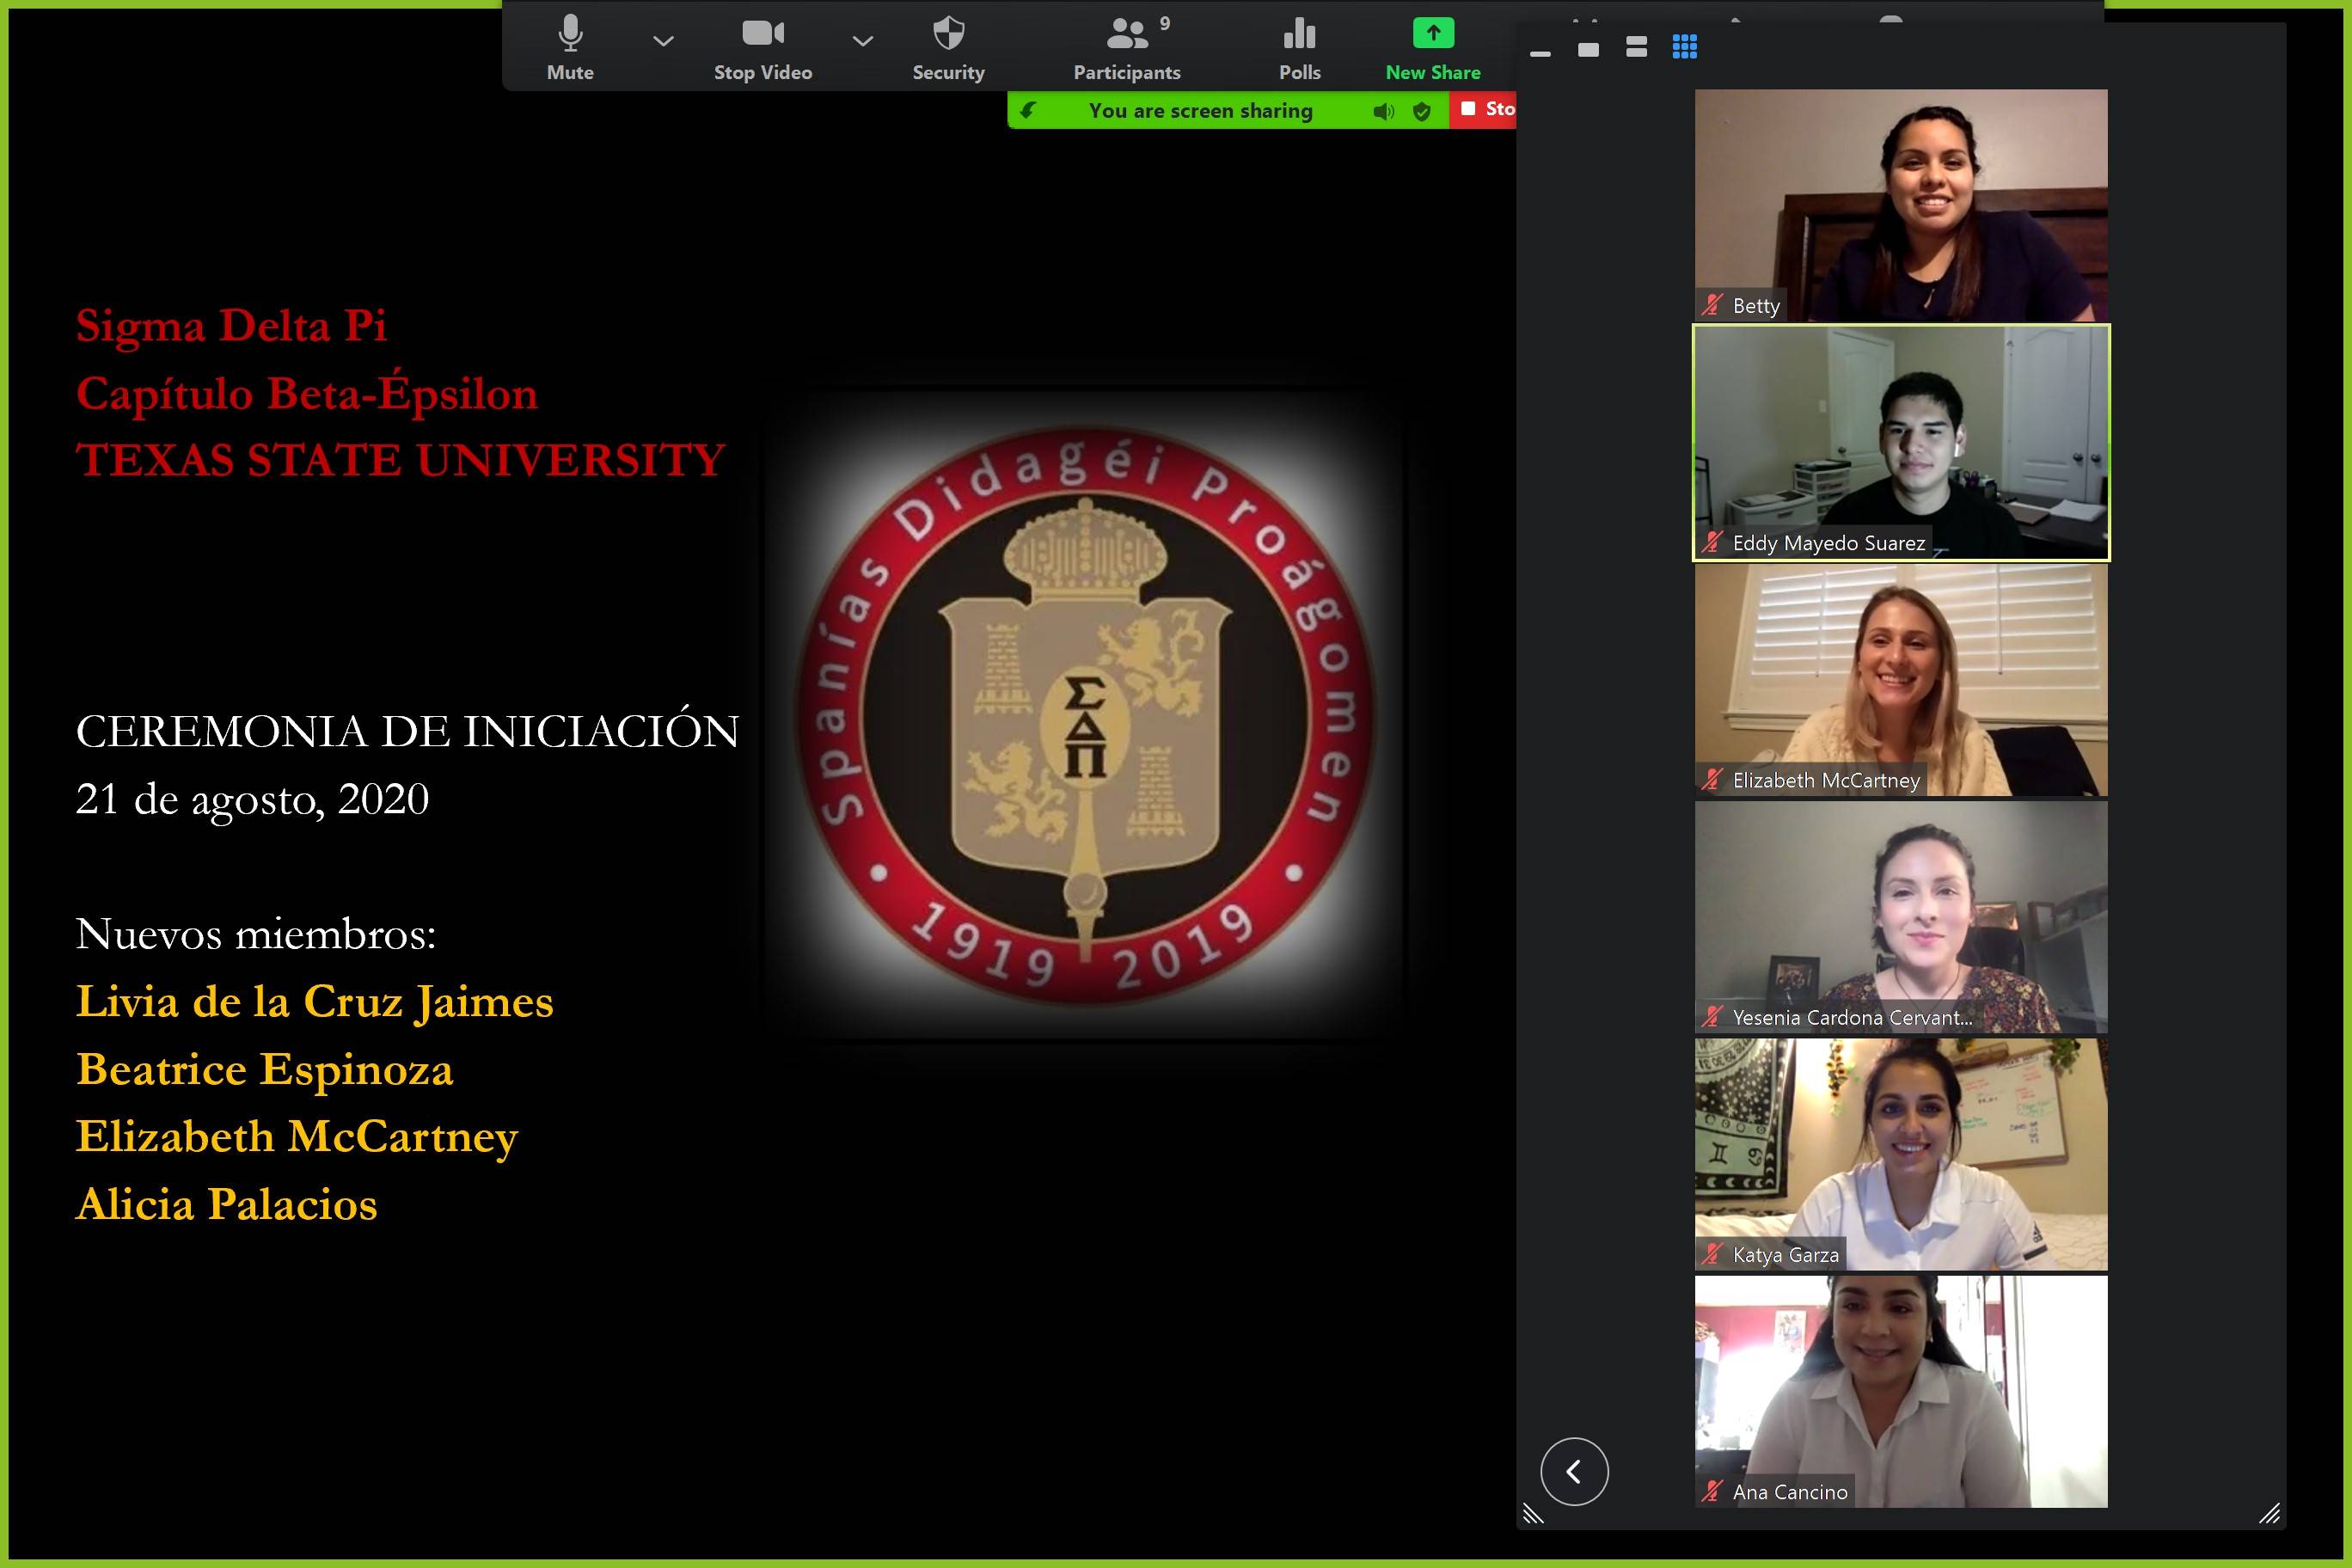Click 'Elizabeth McCartney' in new members list

(x=297, y=1138)
